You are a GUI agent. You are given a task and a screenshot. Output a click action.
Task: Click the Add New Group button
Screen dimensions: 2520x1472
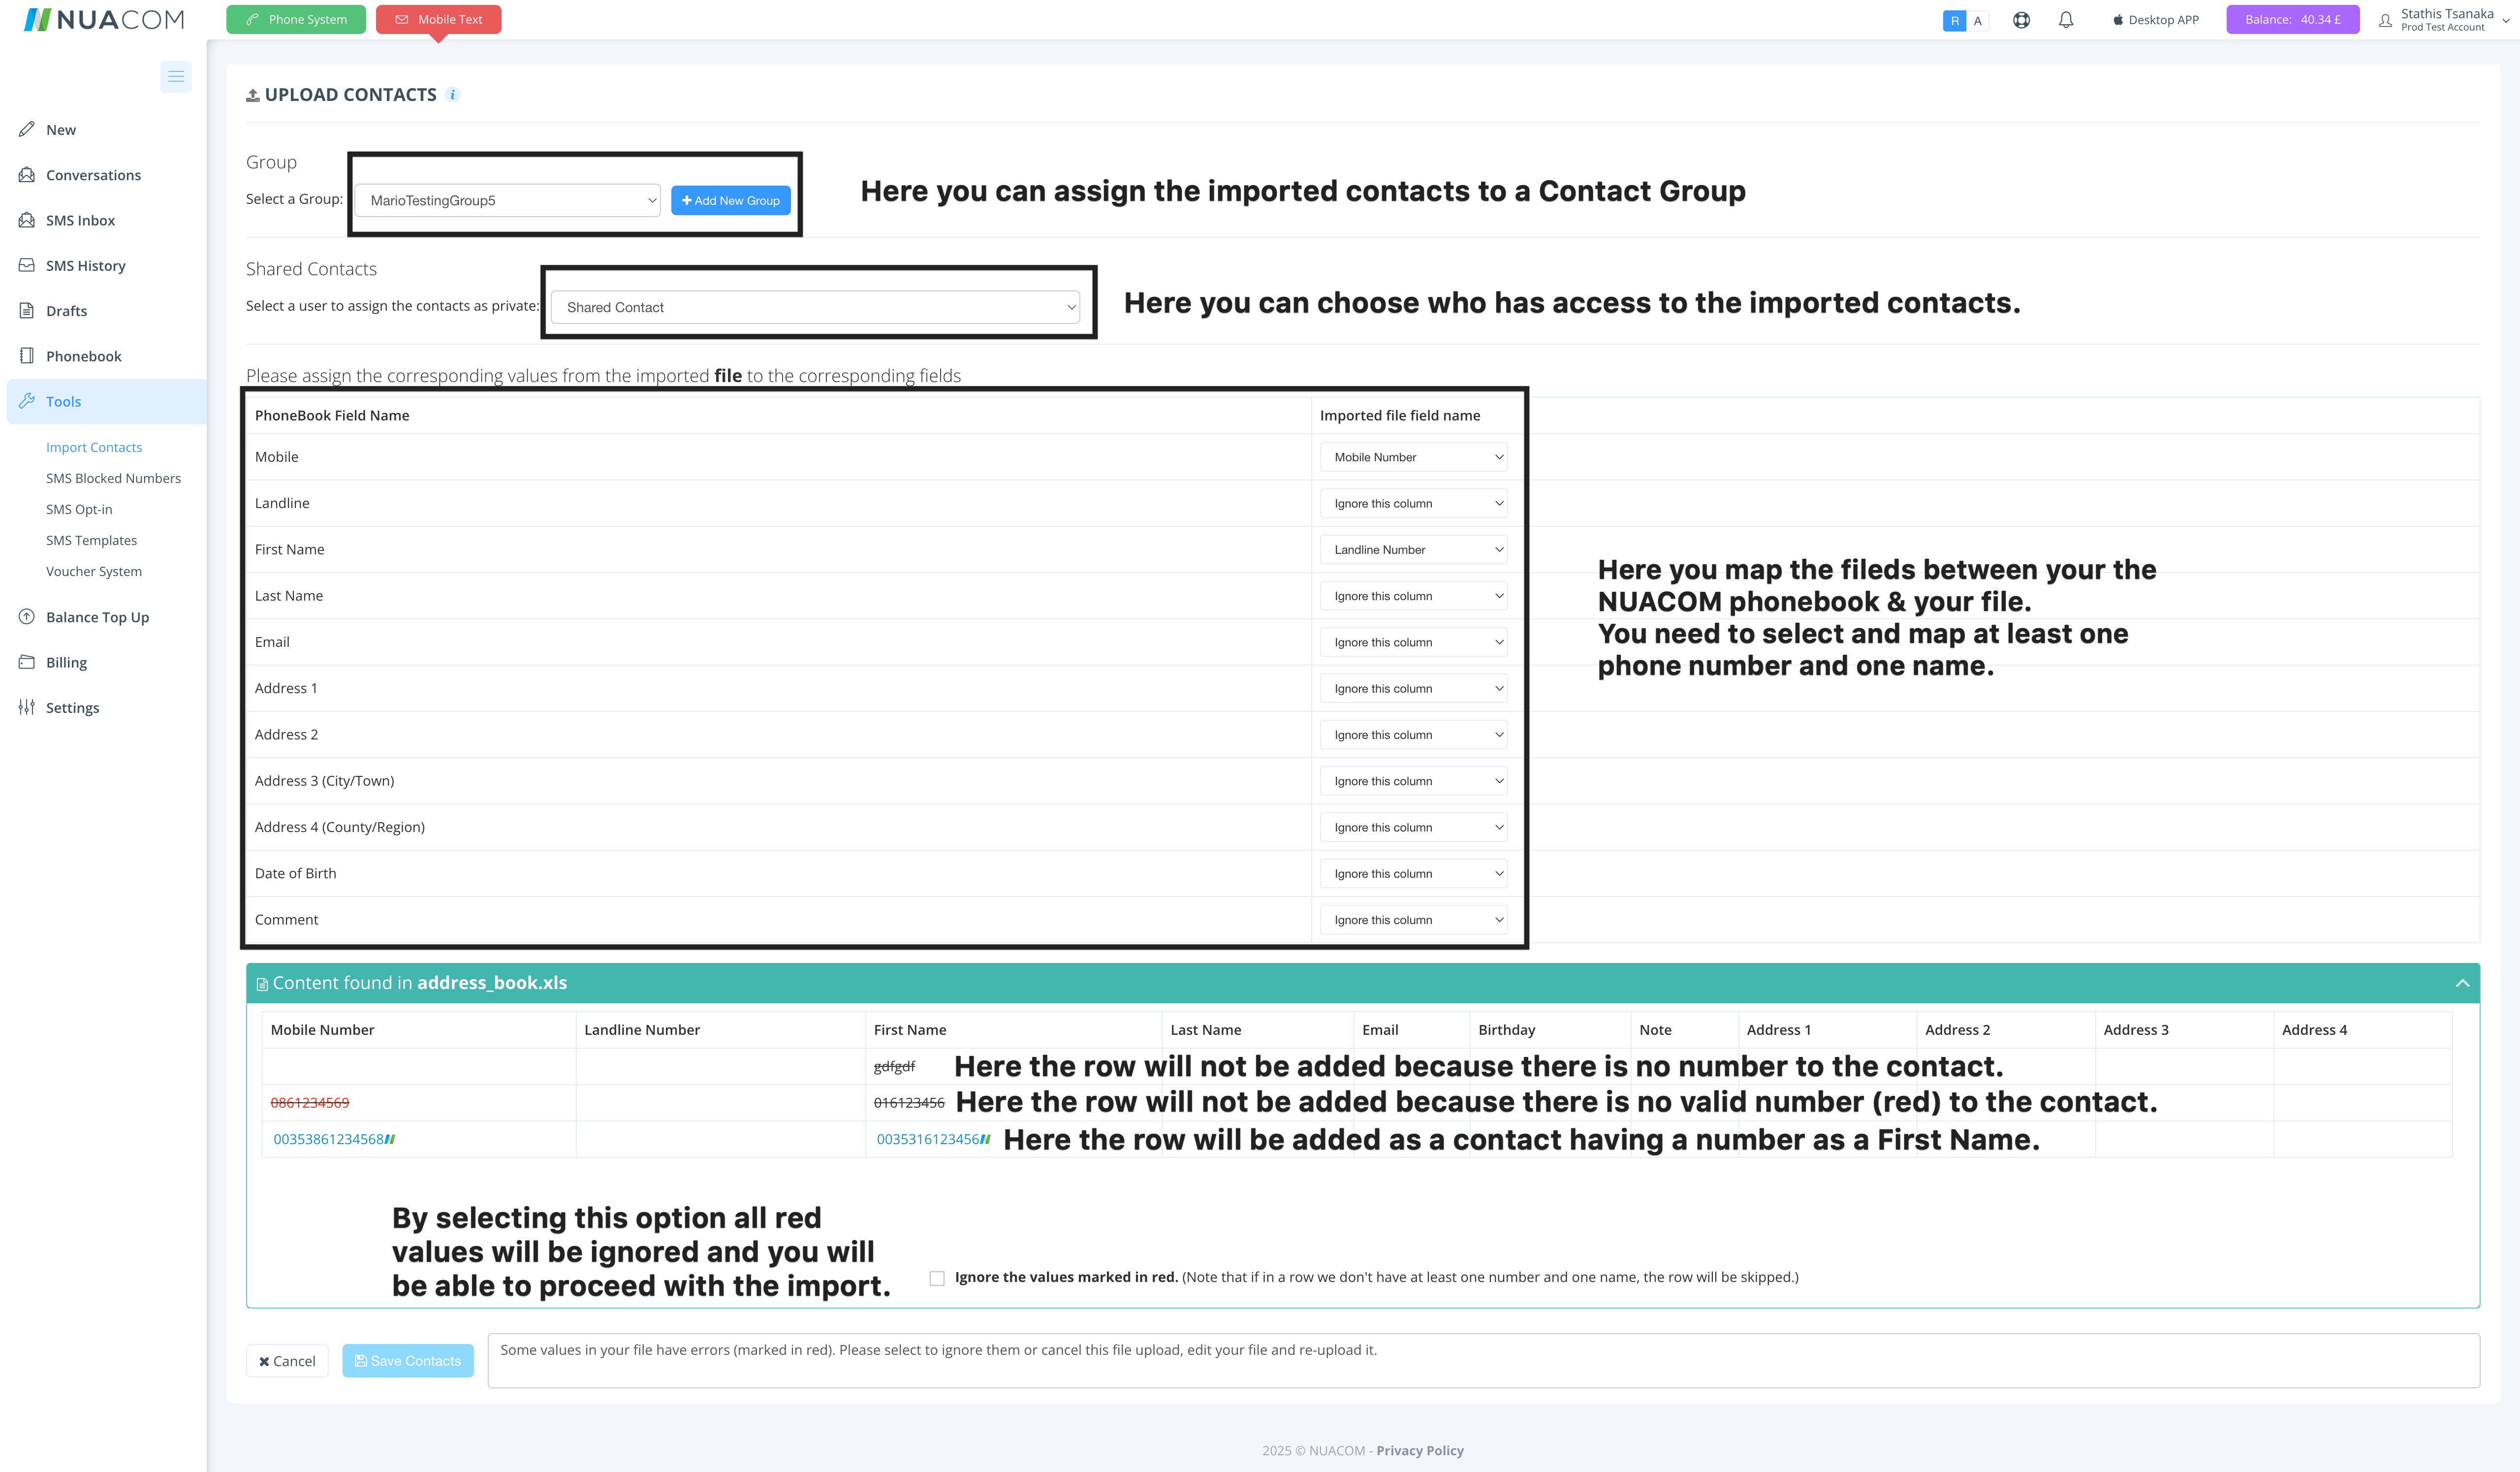point(731,201)
